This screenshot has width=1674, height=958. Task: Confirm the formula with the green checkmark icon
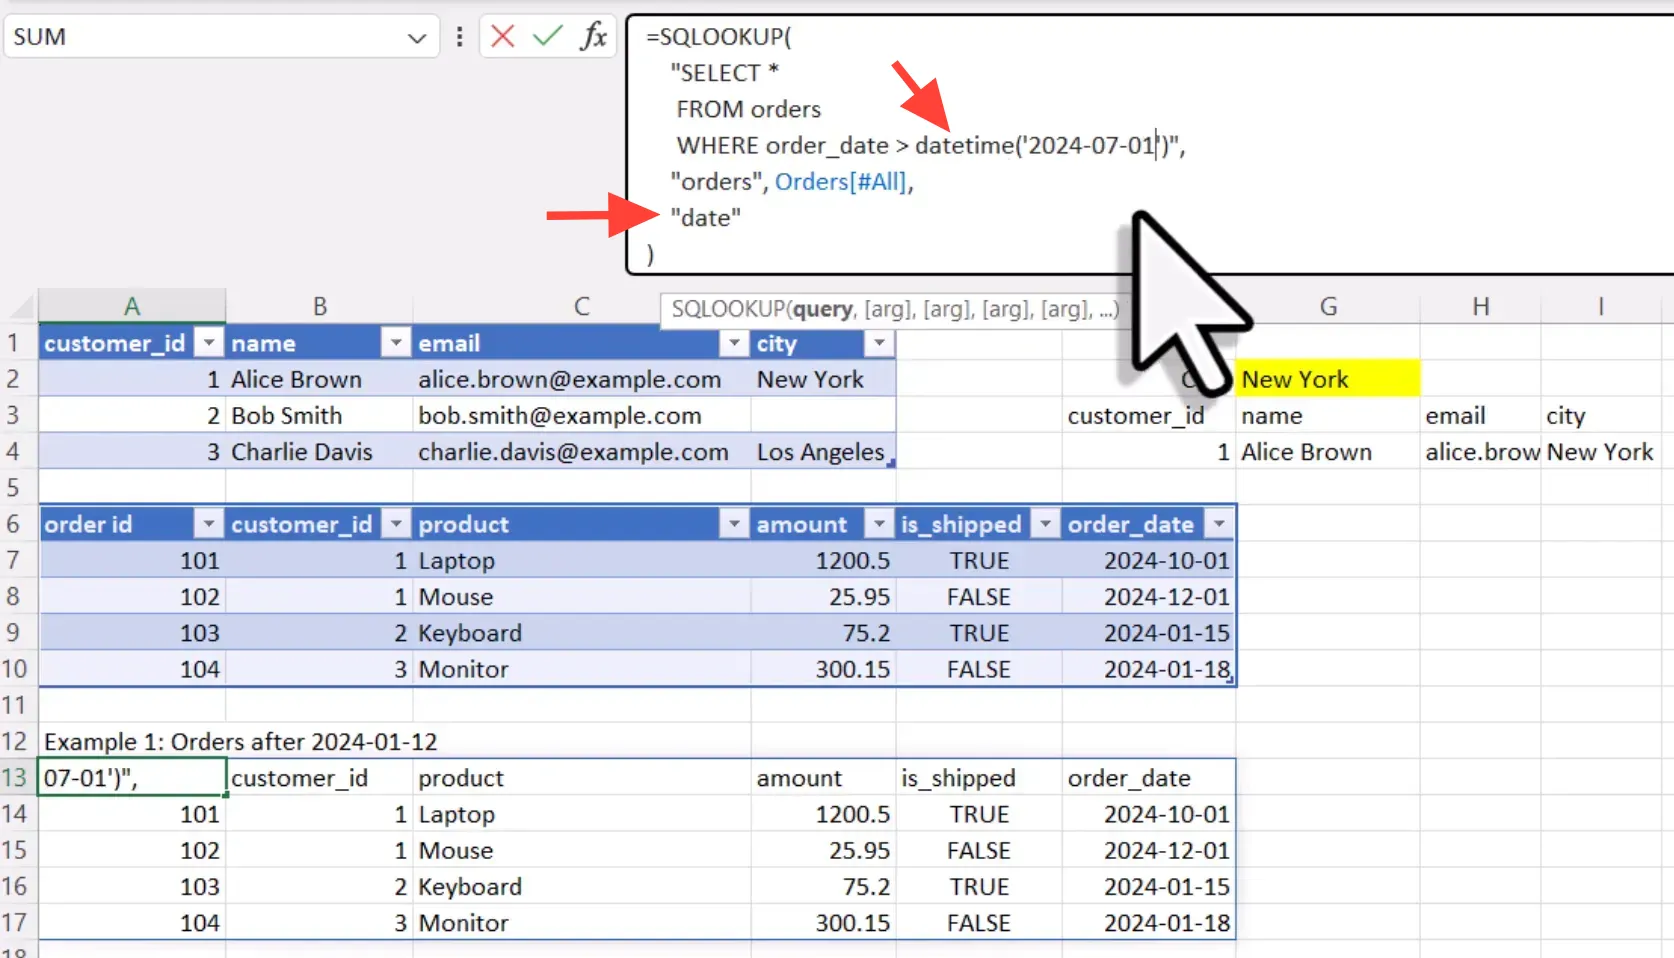point(547,36)
